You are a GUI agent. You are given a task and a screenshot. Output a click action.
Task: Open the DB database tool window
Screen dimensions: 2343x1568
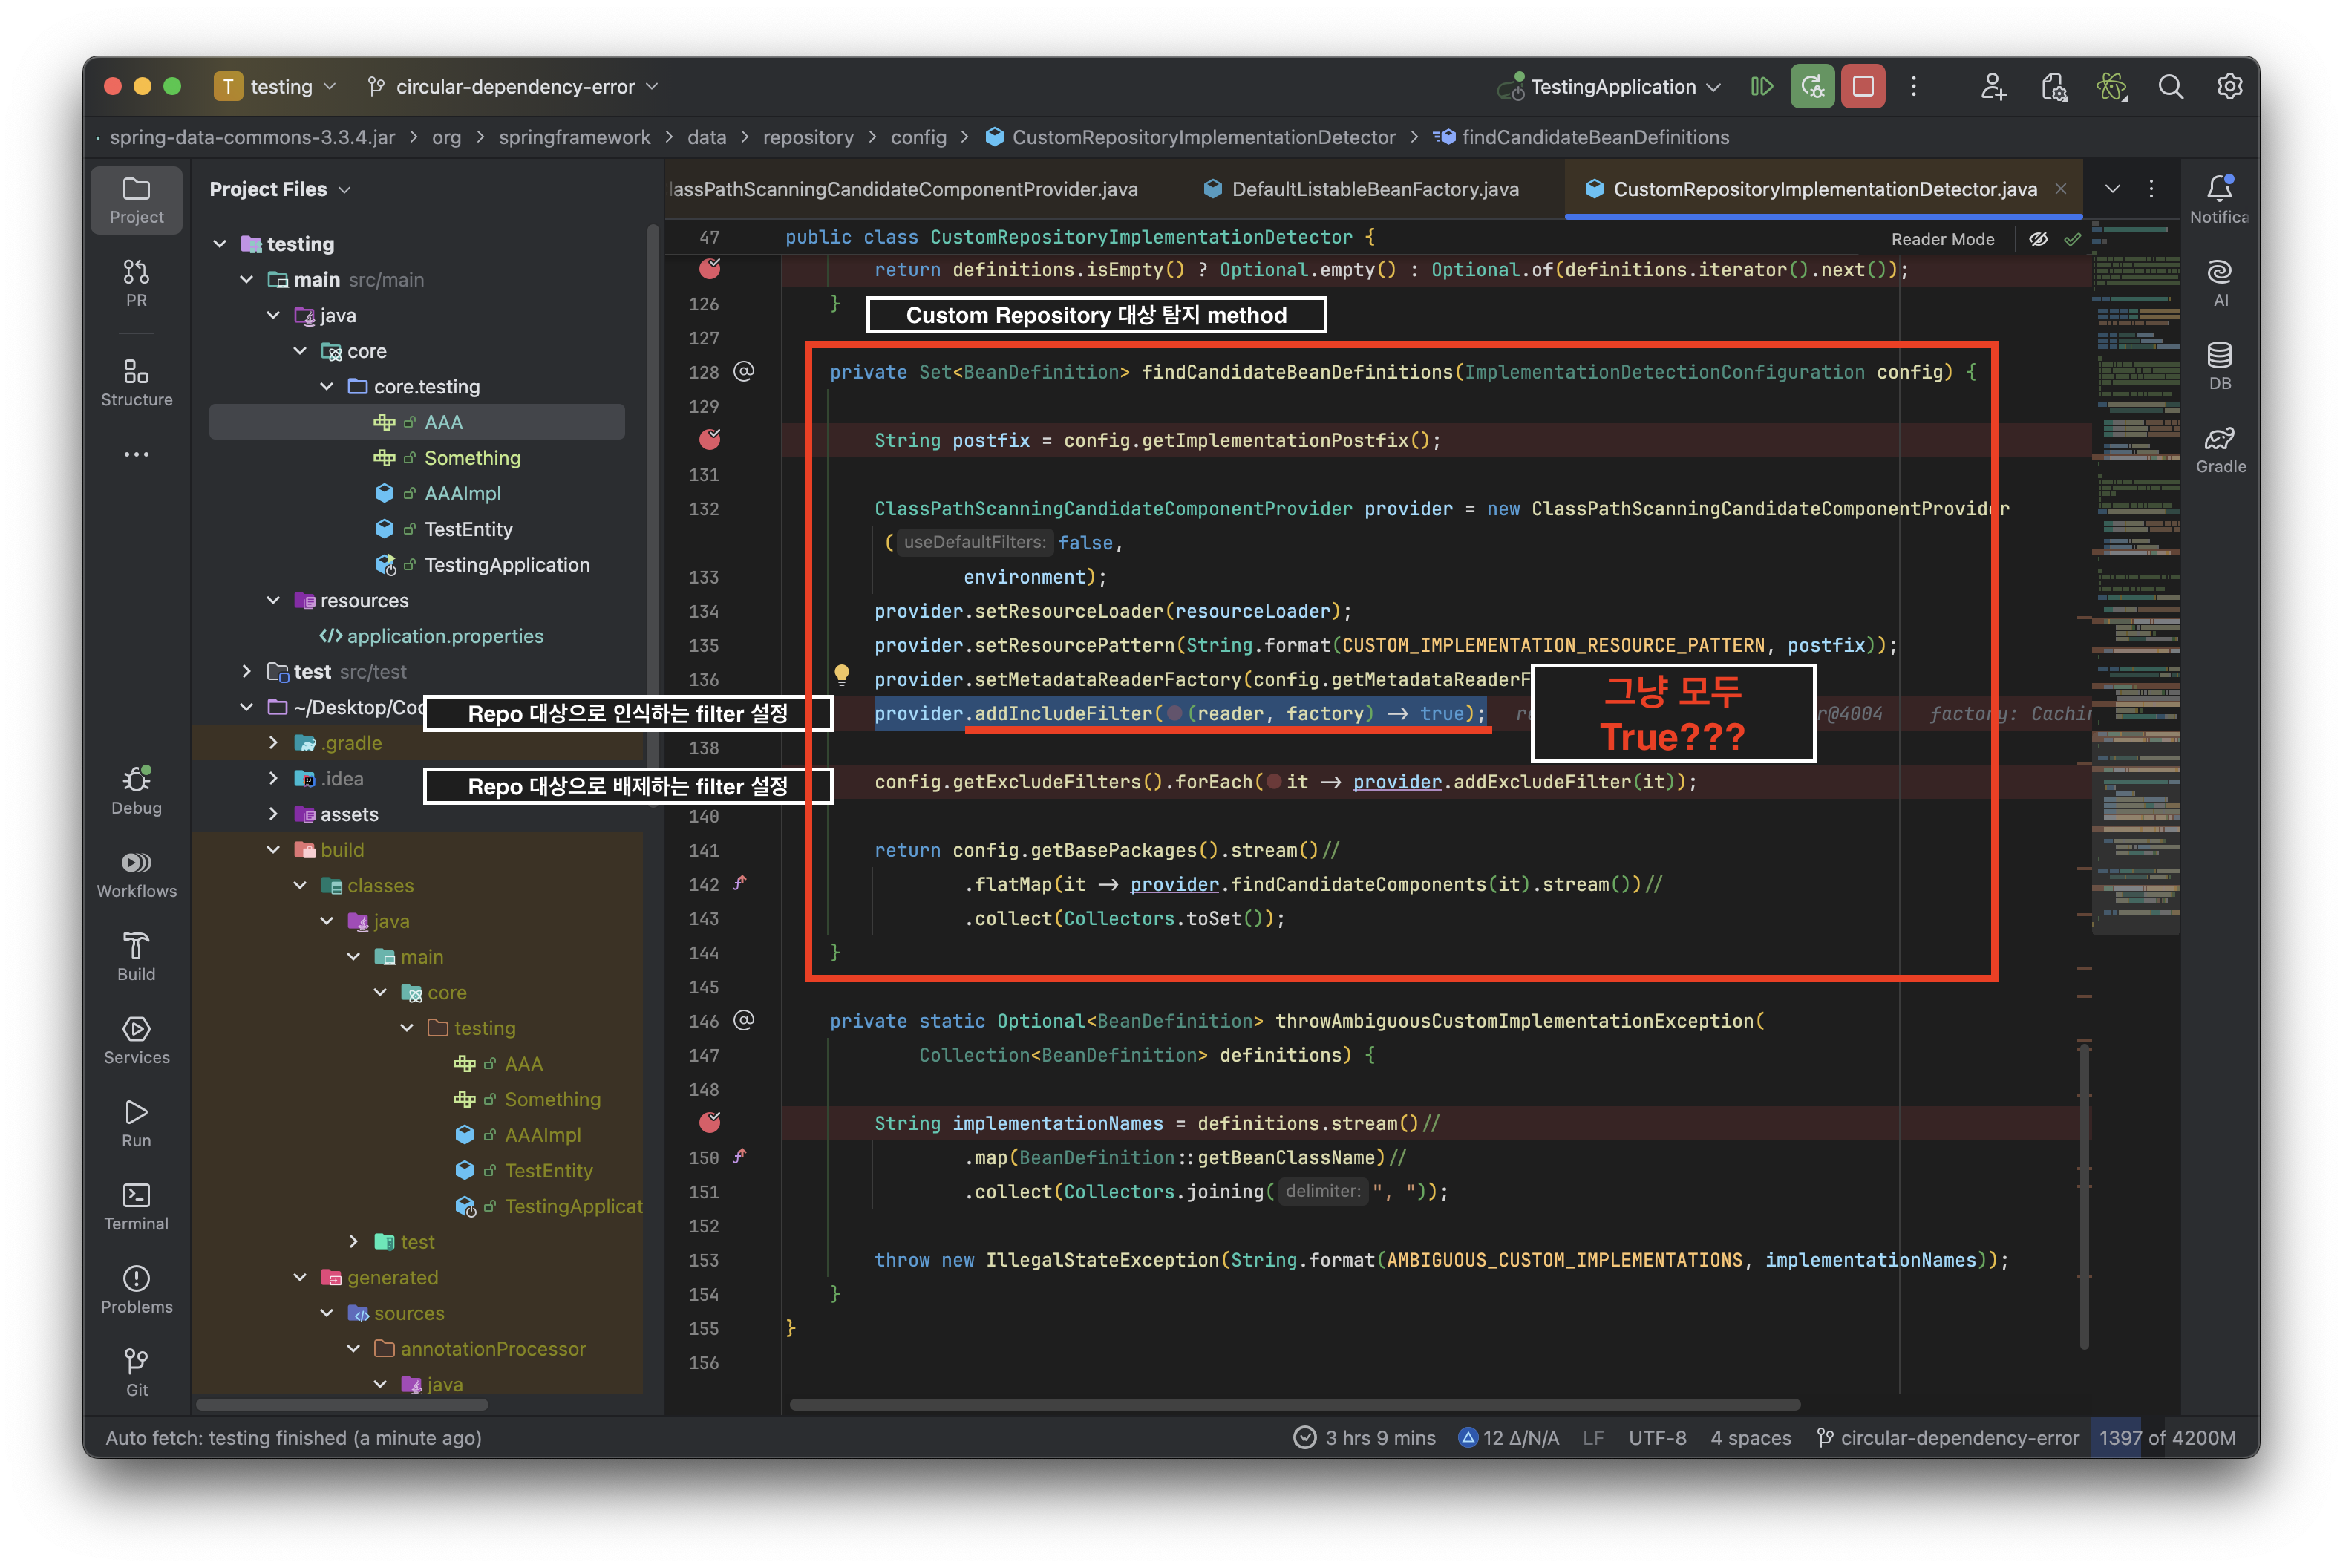coord(2220,366)
